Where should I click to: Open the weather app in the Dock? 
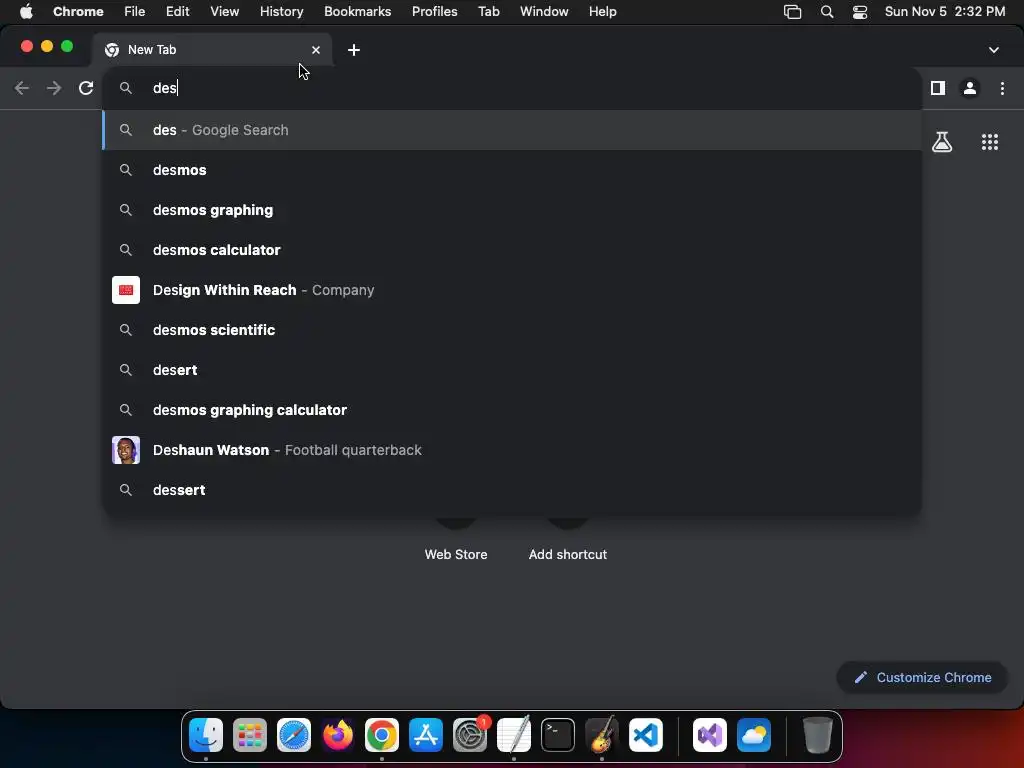[754, 735]
